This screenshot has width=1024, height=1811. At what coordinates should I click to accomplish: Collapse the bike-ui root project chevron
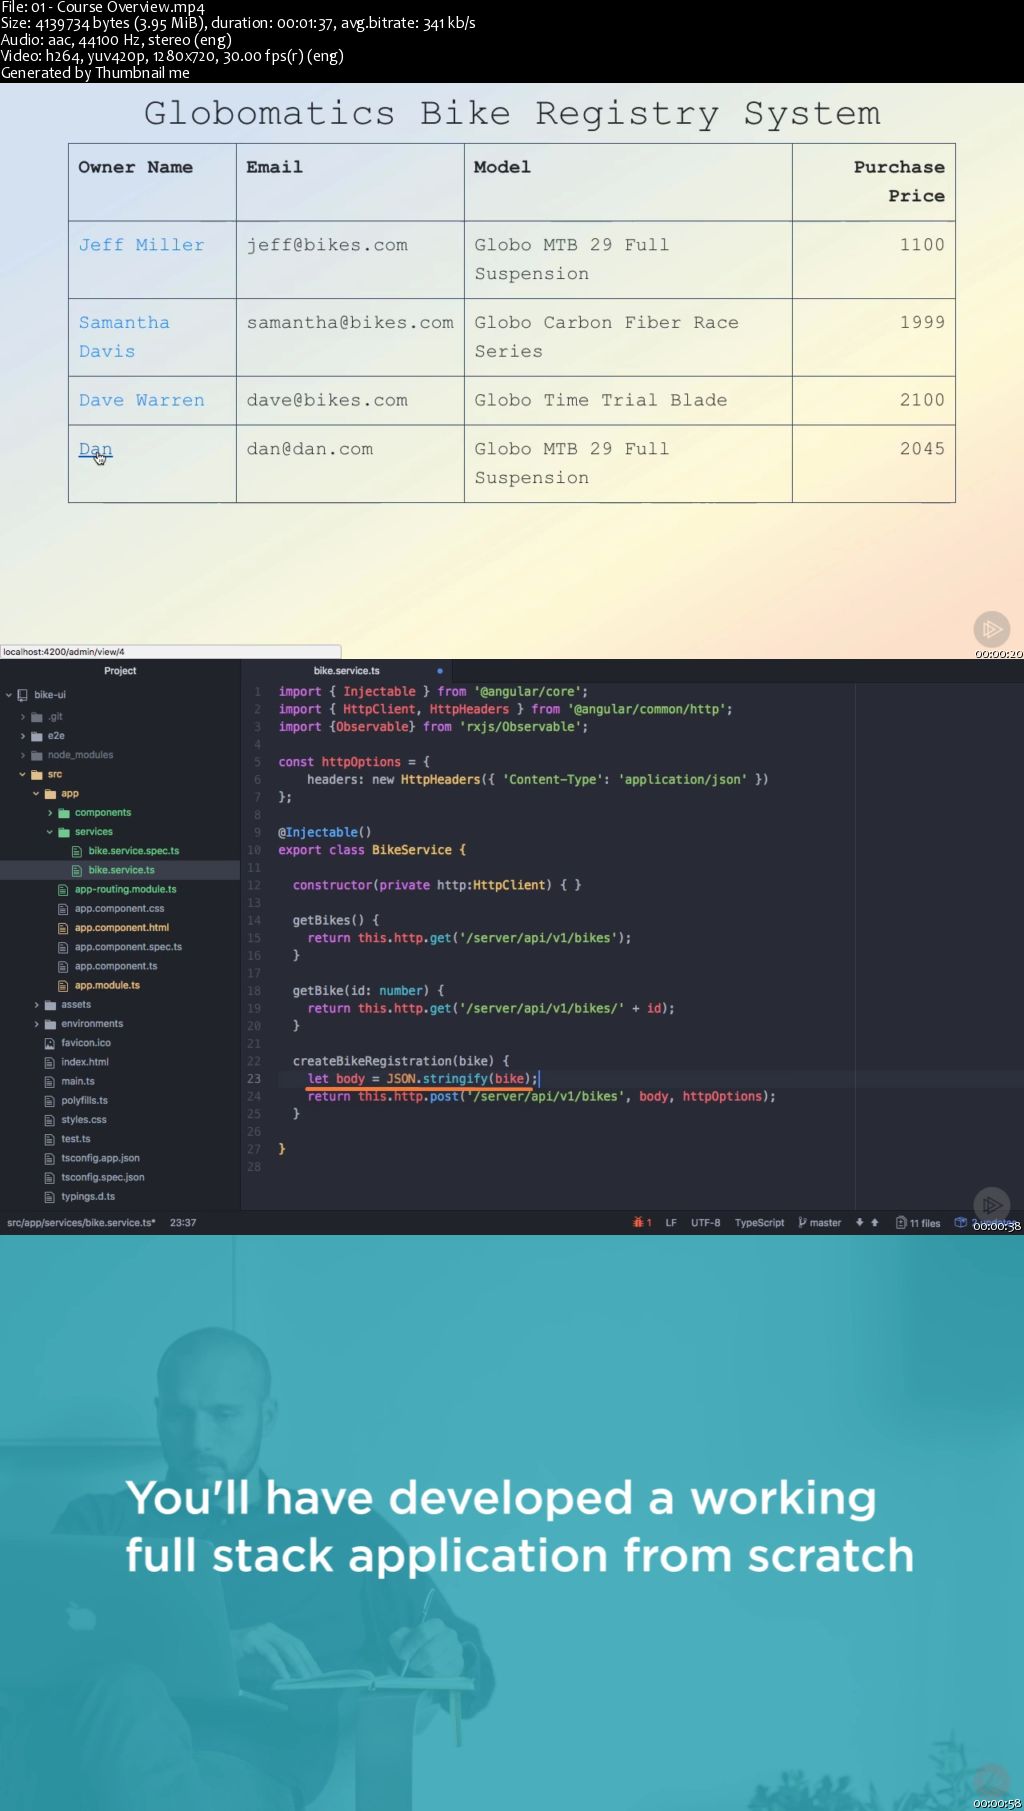coord(9,695)
